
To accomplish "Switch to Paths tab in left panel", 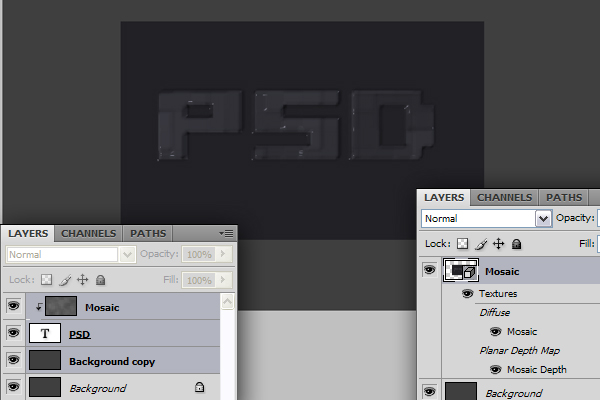I will point(148,233).
